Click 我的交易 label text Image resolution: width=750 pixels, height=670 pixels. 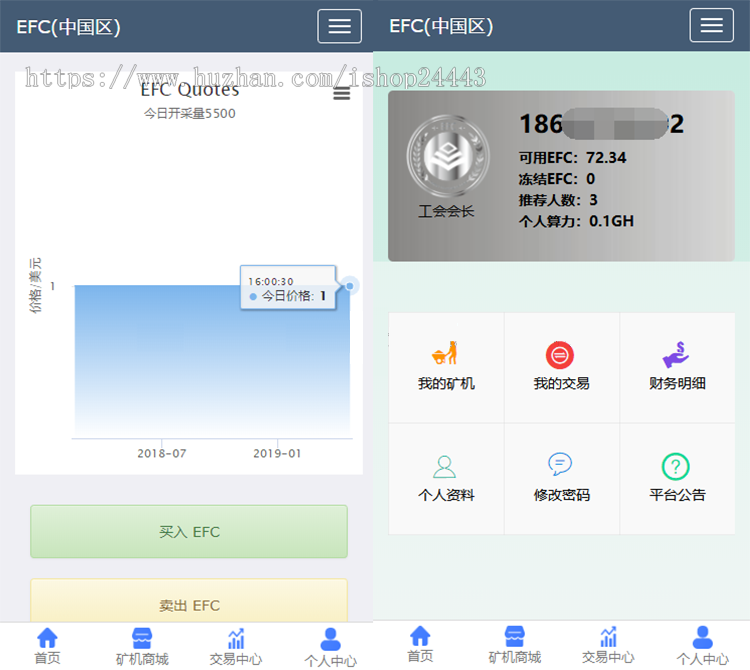point(562,384)
